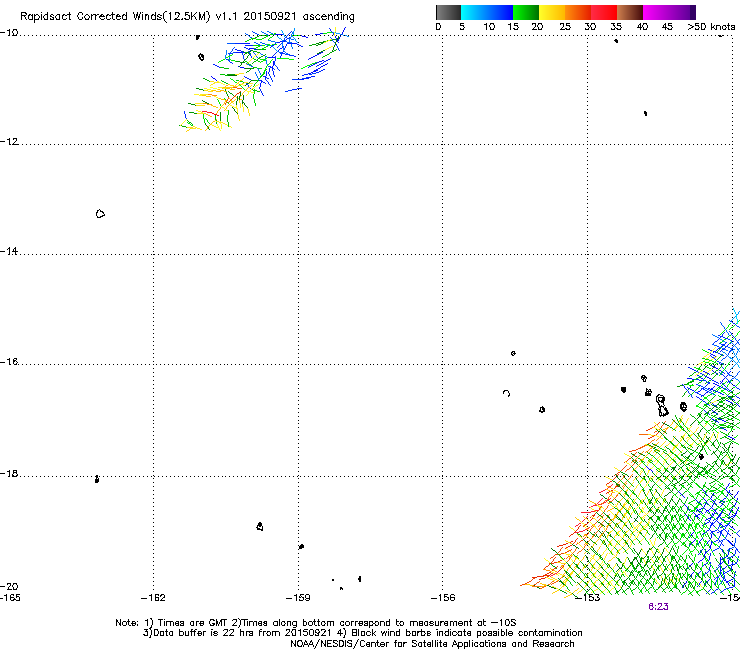740x650 pixels.
Task: Click the purple 6:23 swath time label
Action: pos(658,607)
